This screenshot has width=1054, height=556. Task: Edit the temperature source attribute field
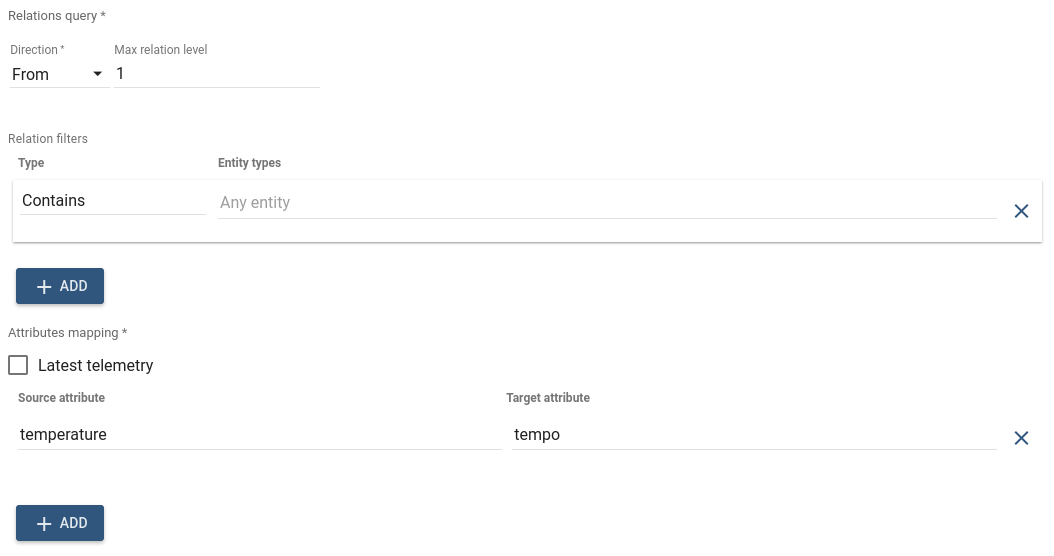pyautogui.click(x=259, y=434)
